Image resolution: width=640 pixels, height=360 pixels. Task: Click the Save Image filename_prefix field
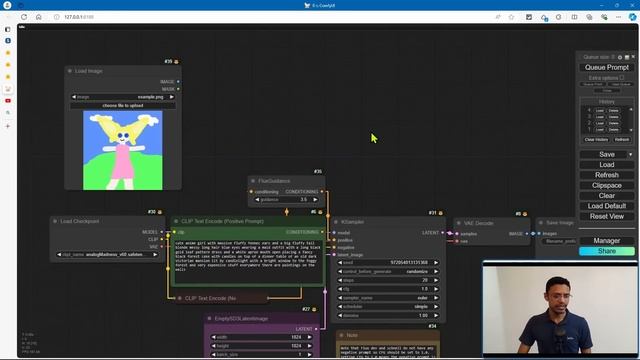[559, 241]
